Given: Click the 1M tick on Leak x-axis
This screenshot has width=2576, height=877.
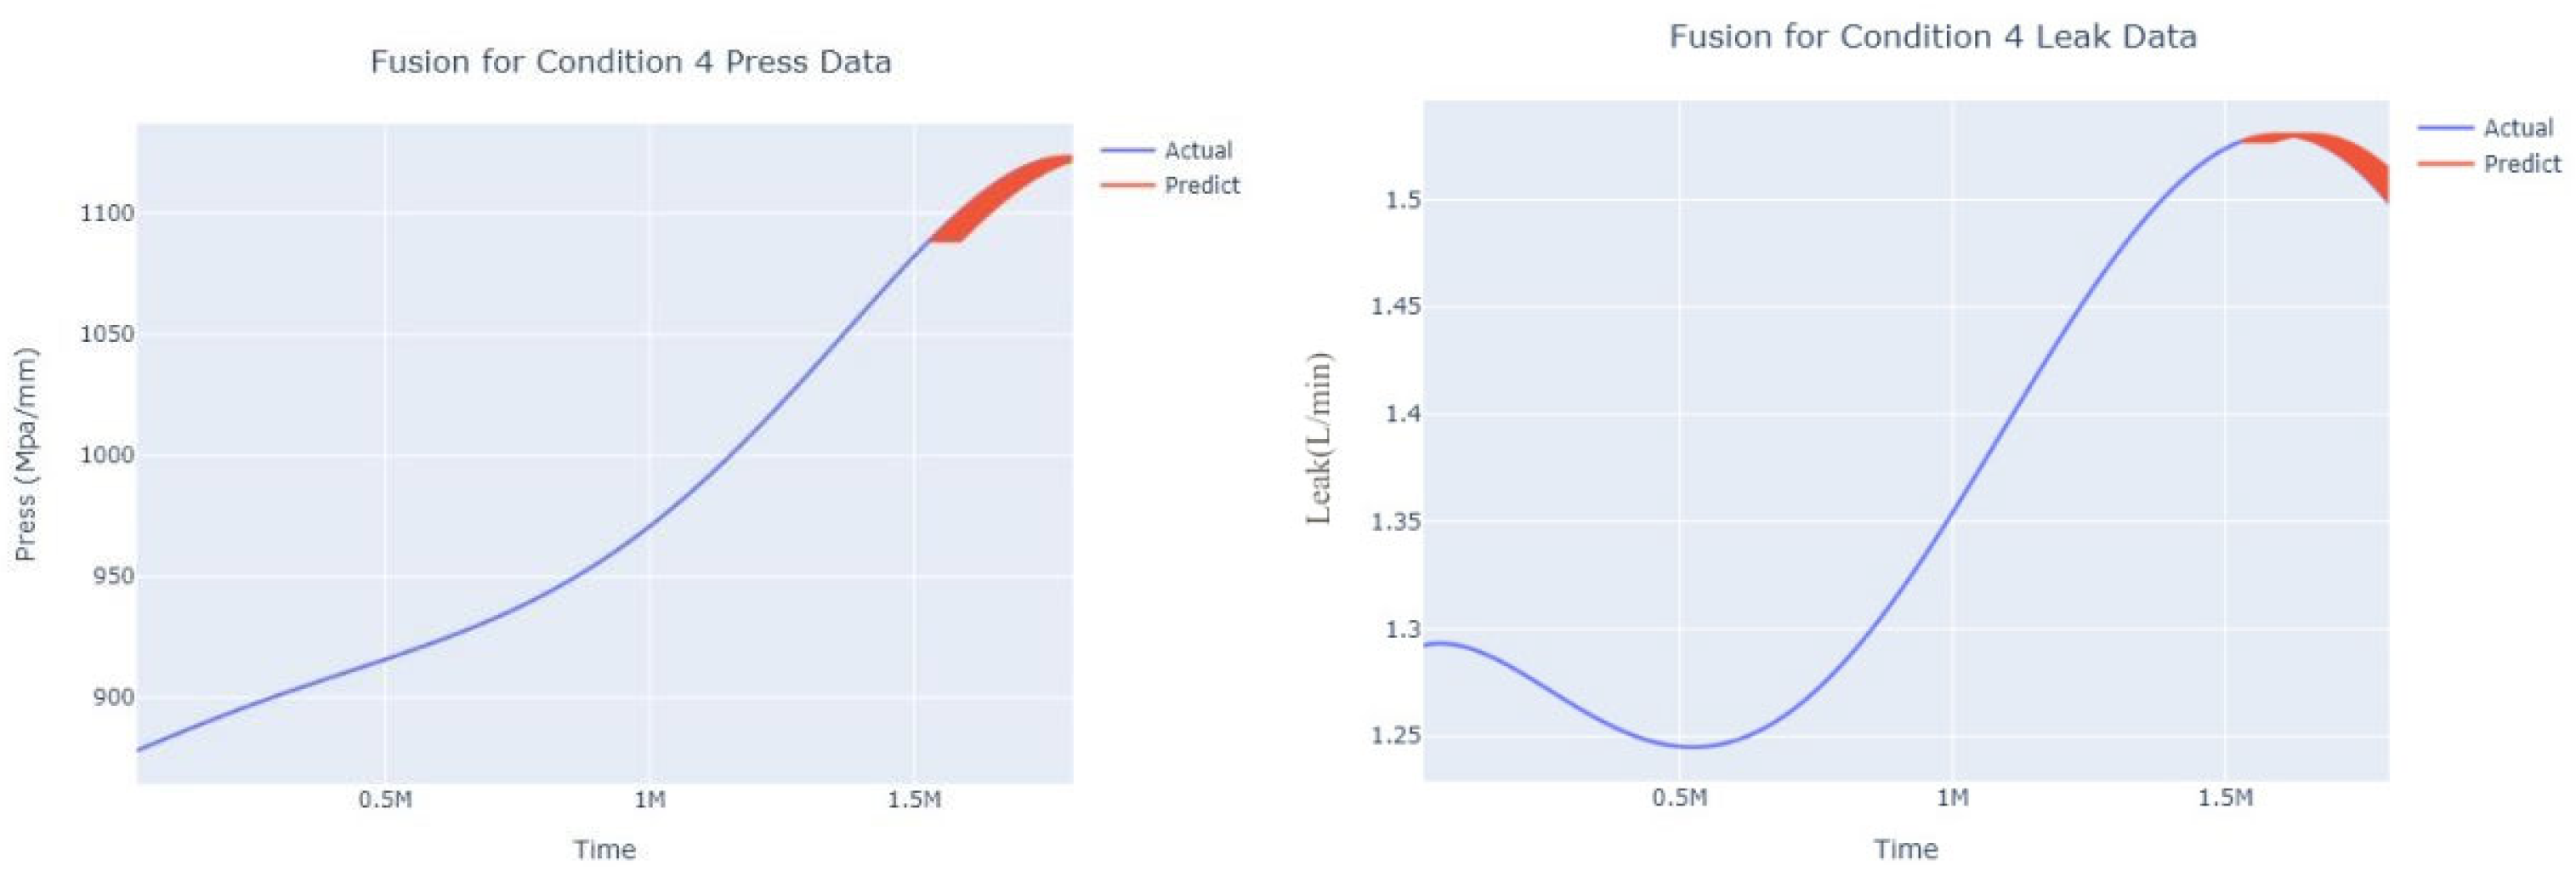Looking at the screenshot, I should coord(1952,798).
